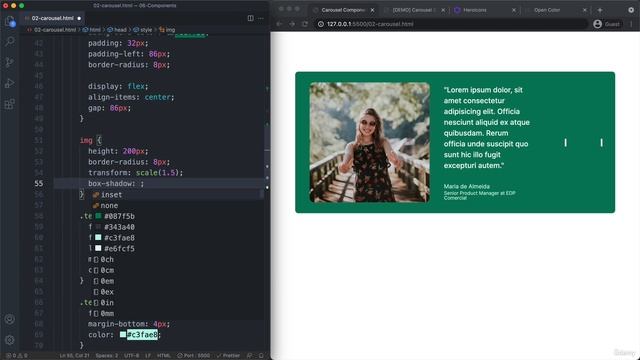Change indentation via Spaces: 2

coord(107,356)
